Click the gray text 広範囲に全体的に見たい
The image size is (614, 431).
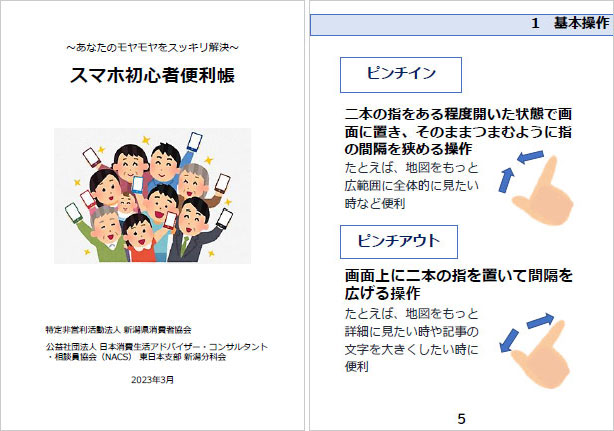tap(412, 185)
